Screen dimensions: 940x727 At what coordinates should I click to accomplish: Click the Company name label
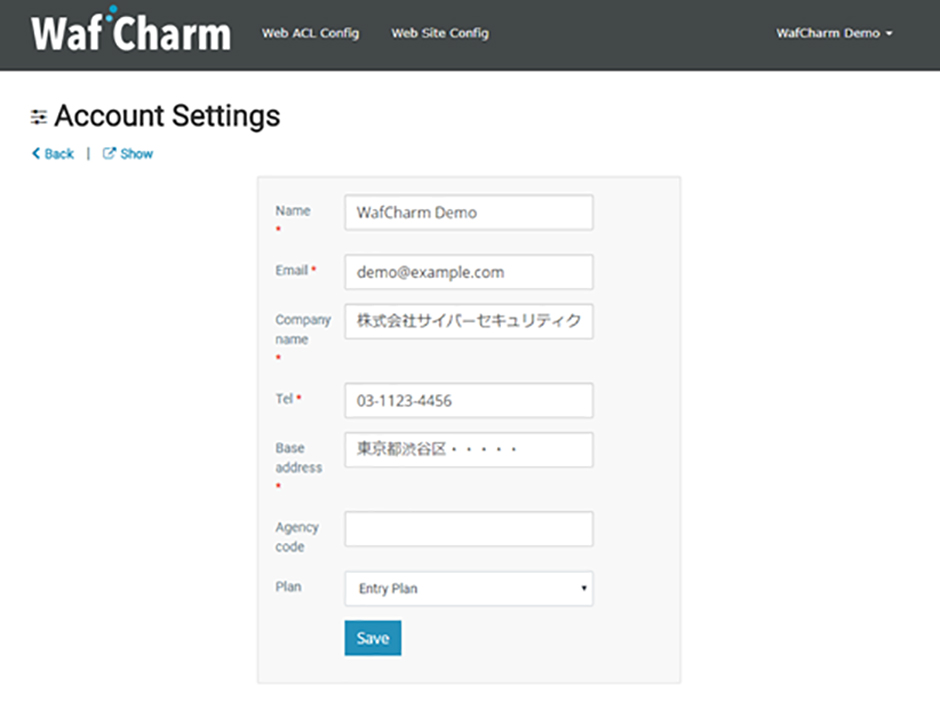(303, 330)
